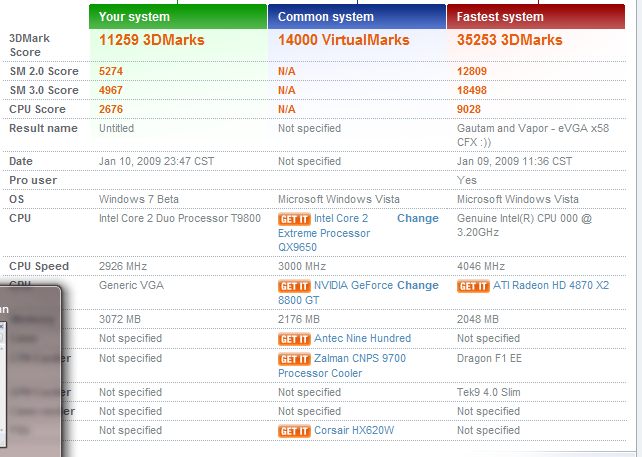
Task: Click the CPU Score row label
Action: [37, 109]
